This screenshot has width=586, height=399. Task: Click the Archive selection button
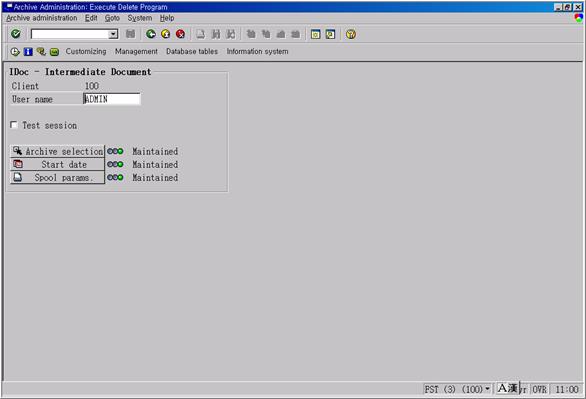coord(58,151)
